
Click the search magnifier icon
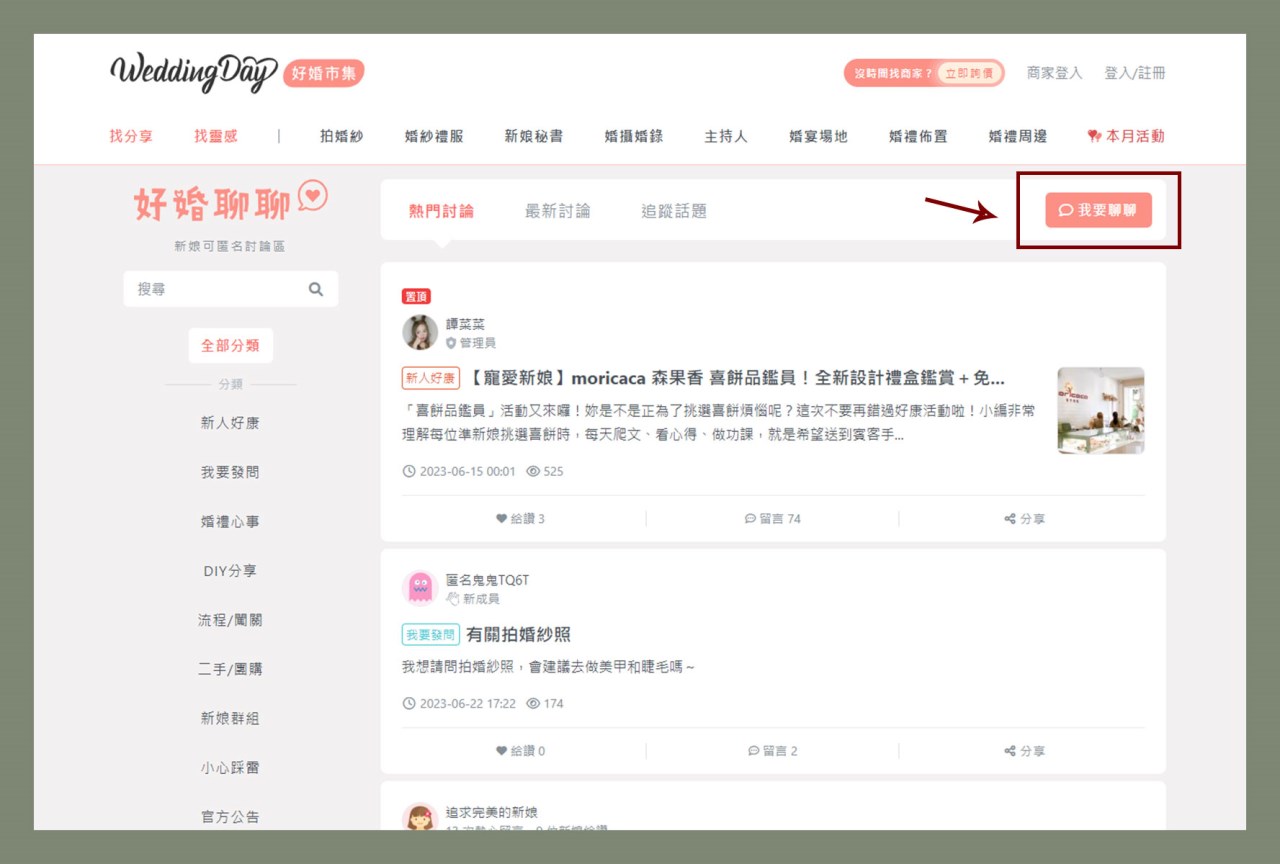click(x=316, y=289)
